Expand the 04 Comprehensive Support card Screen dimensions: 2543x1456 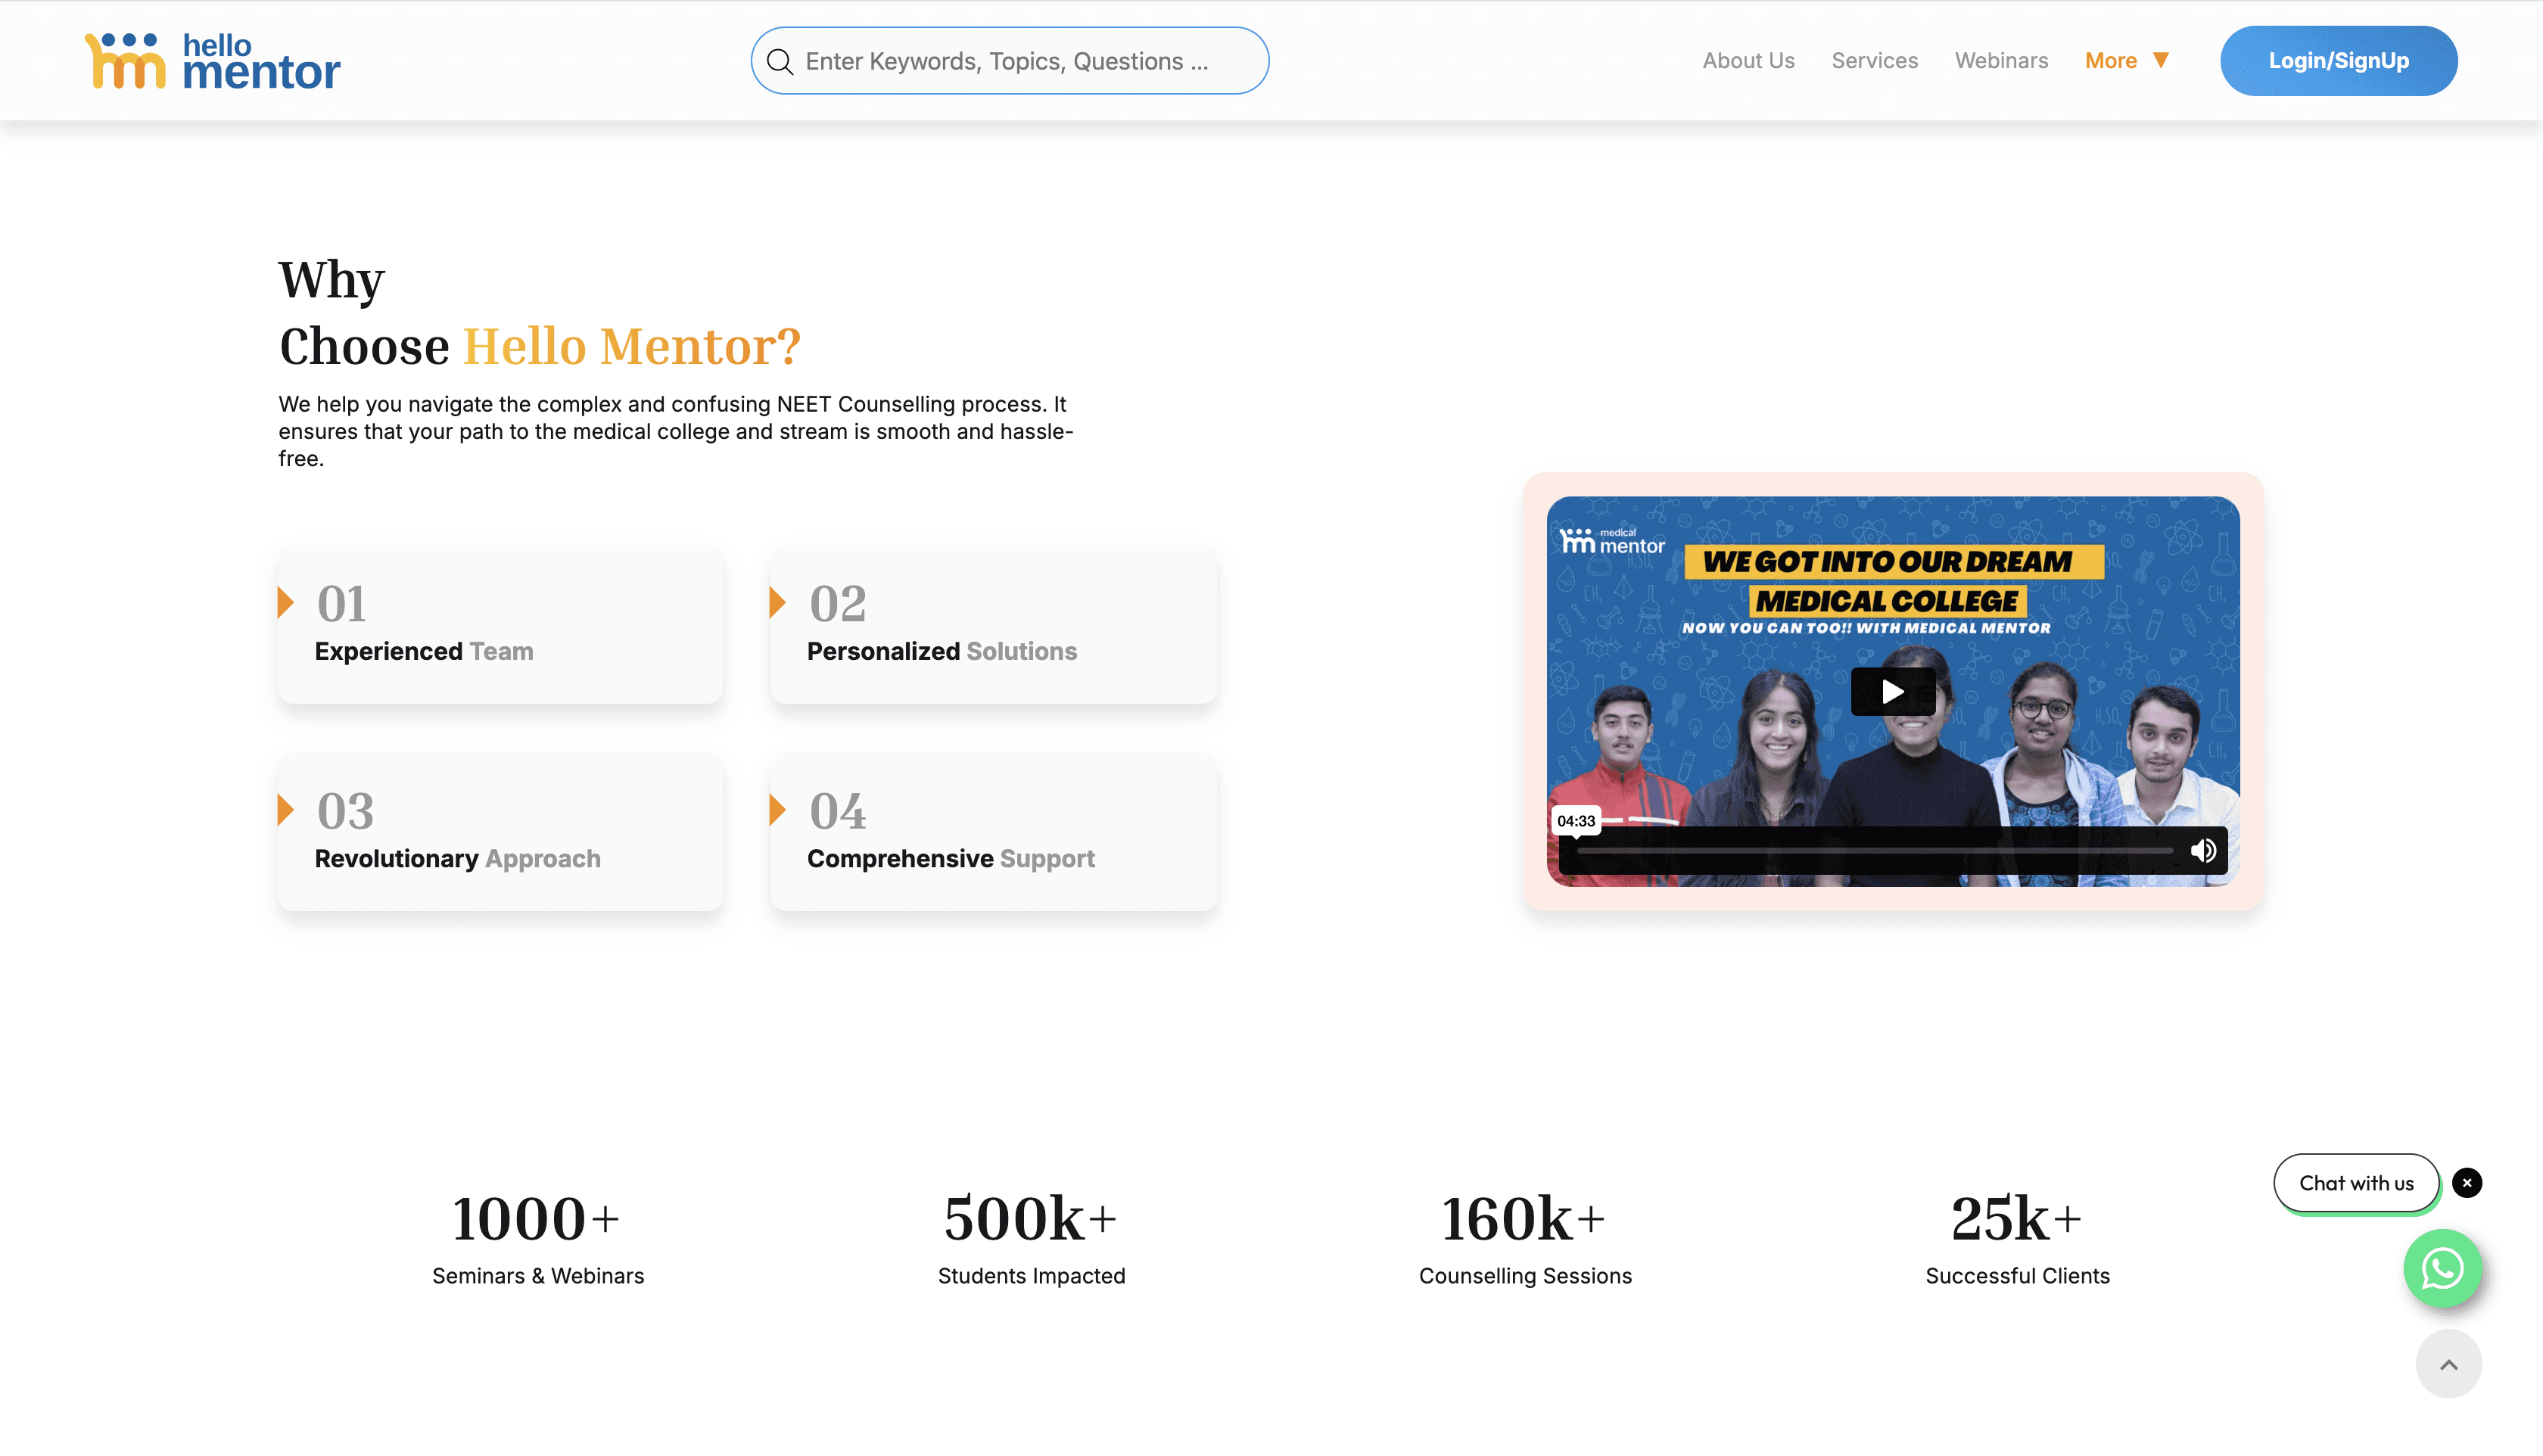click(993, 832)
